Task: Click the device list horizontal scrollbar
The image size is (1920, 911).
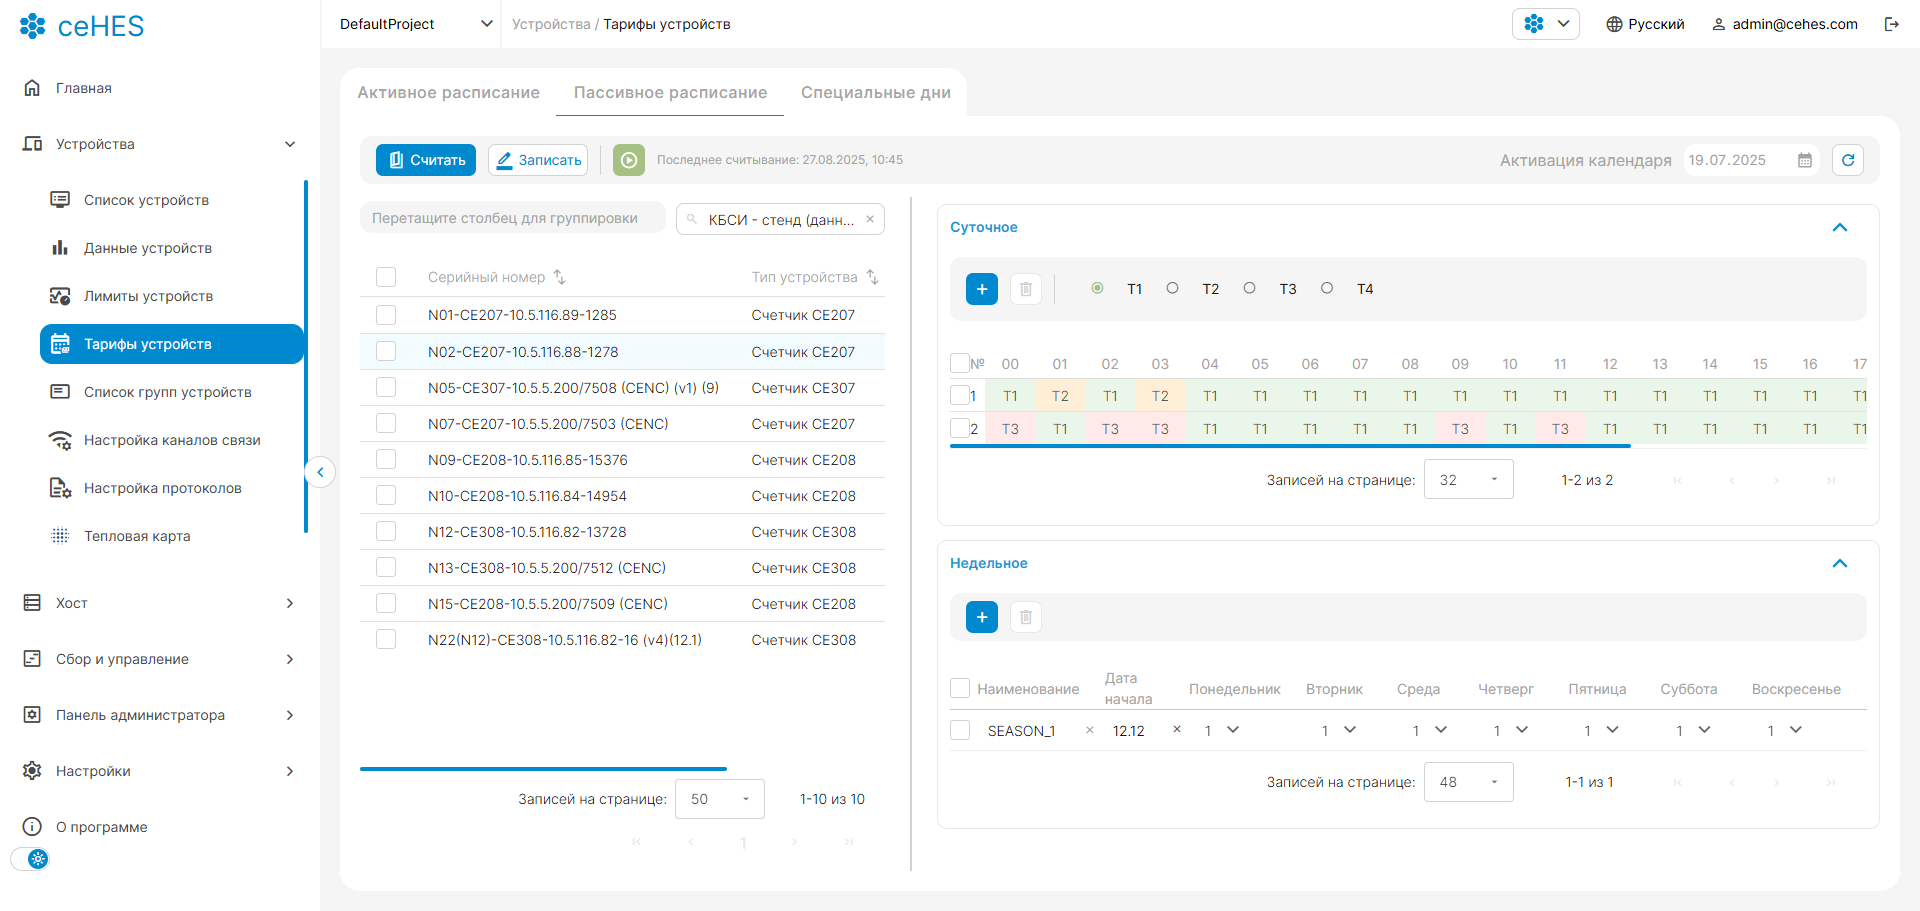Action: pos(543,769)
